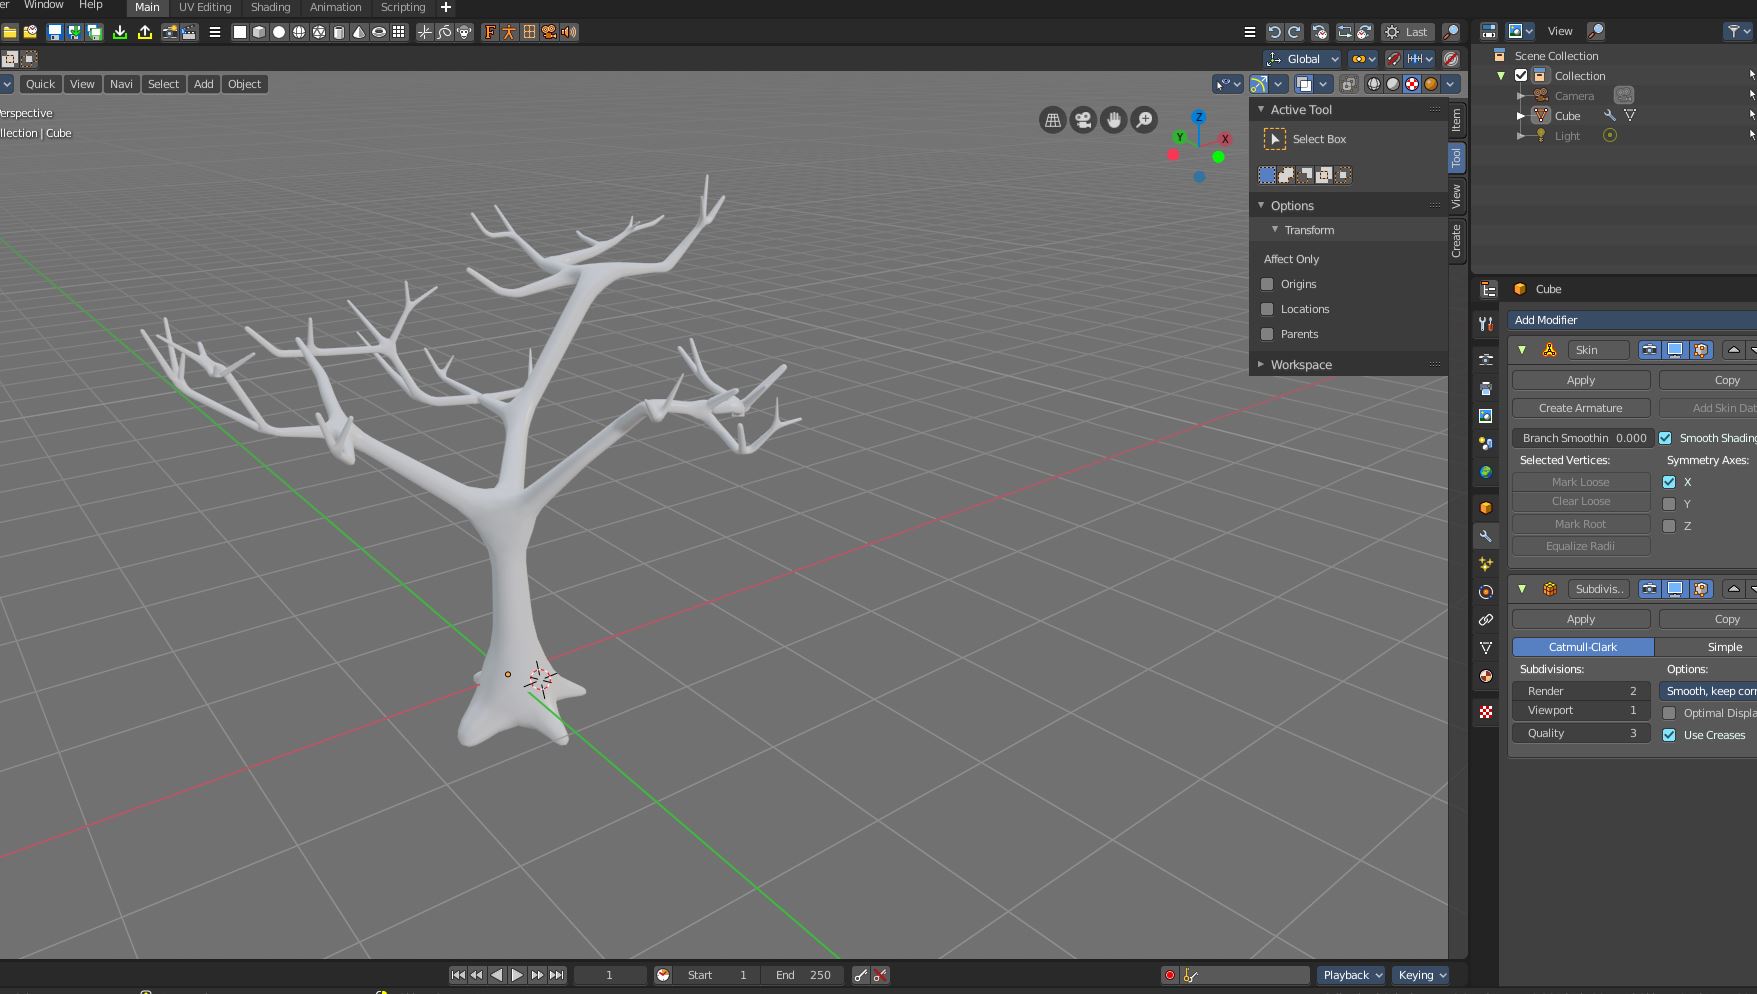Open the Physics properties tab icon
1757x994 pixels.
1486,592
